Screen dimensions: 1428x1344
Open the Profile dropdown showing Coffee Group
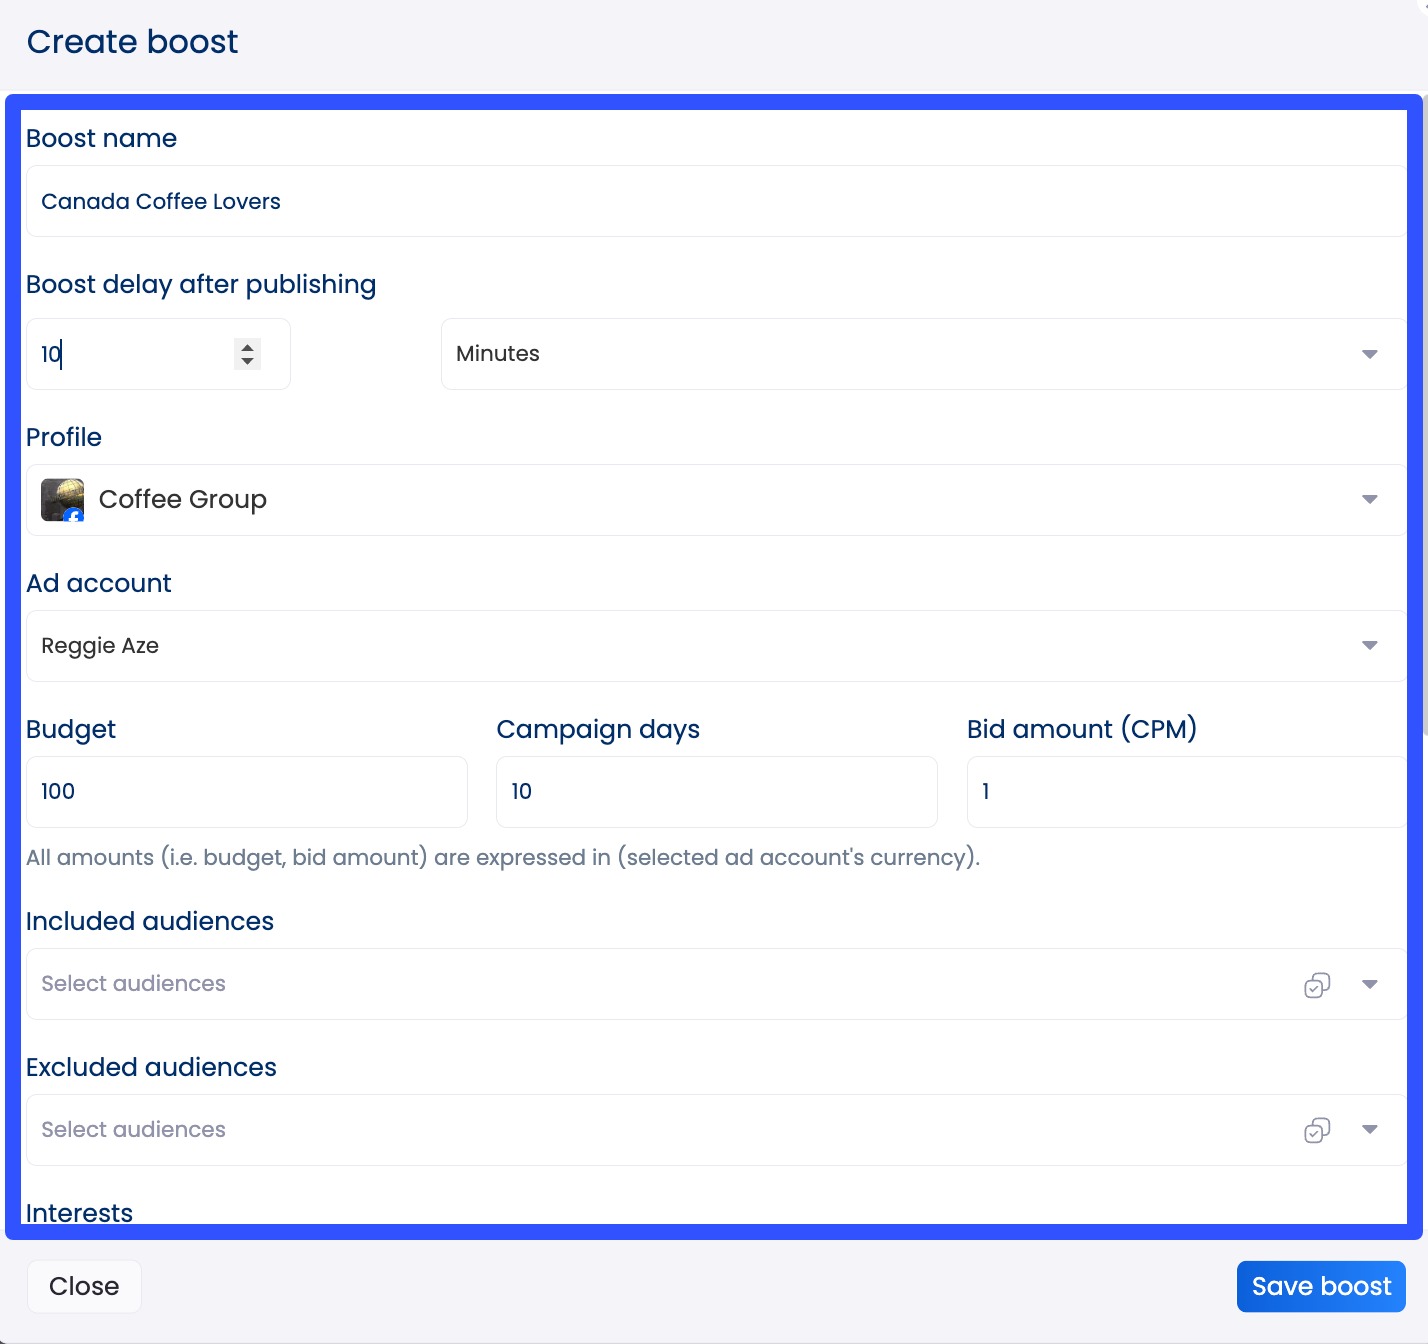pyautogui.click(x=1369, y=499)
